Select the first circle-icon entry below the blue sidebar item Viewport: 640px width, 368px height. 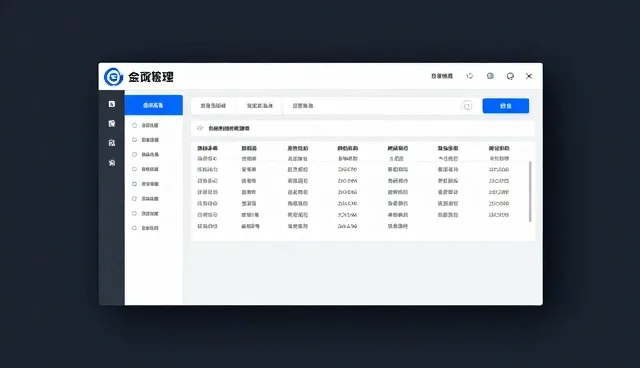145,125
